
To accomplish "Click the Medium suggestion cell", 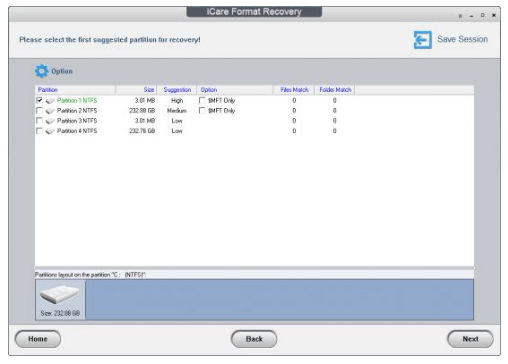I will pos(177,111).
